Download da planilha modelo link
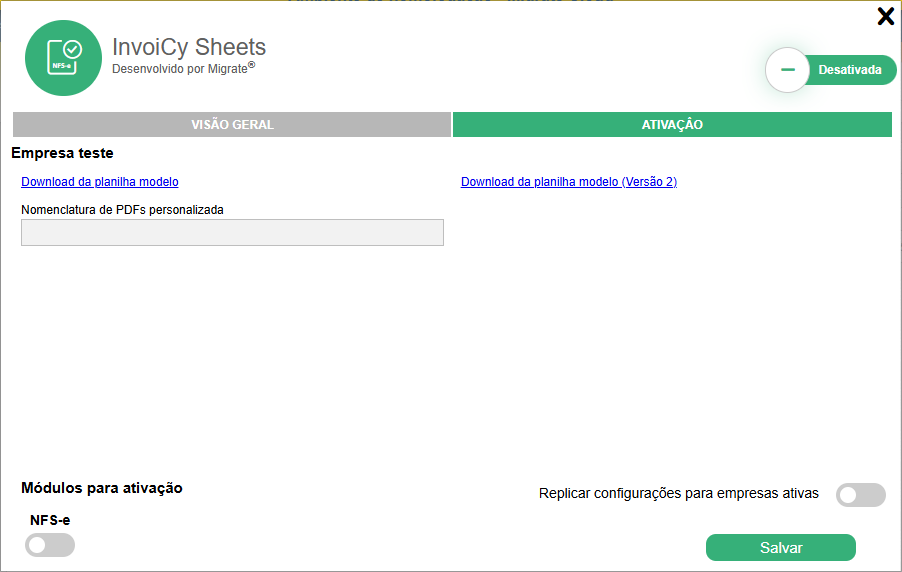 (100, 182)
